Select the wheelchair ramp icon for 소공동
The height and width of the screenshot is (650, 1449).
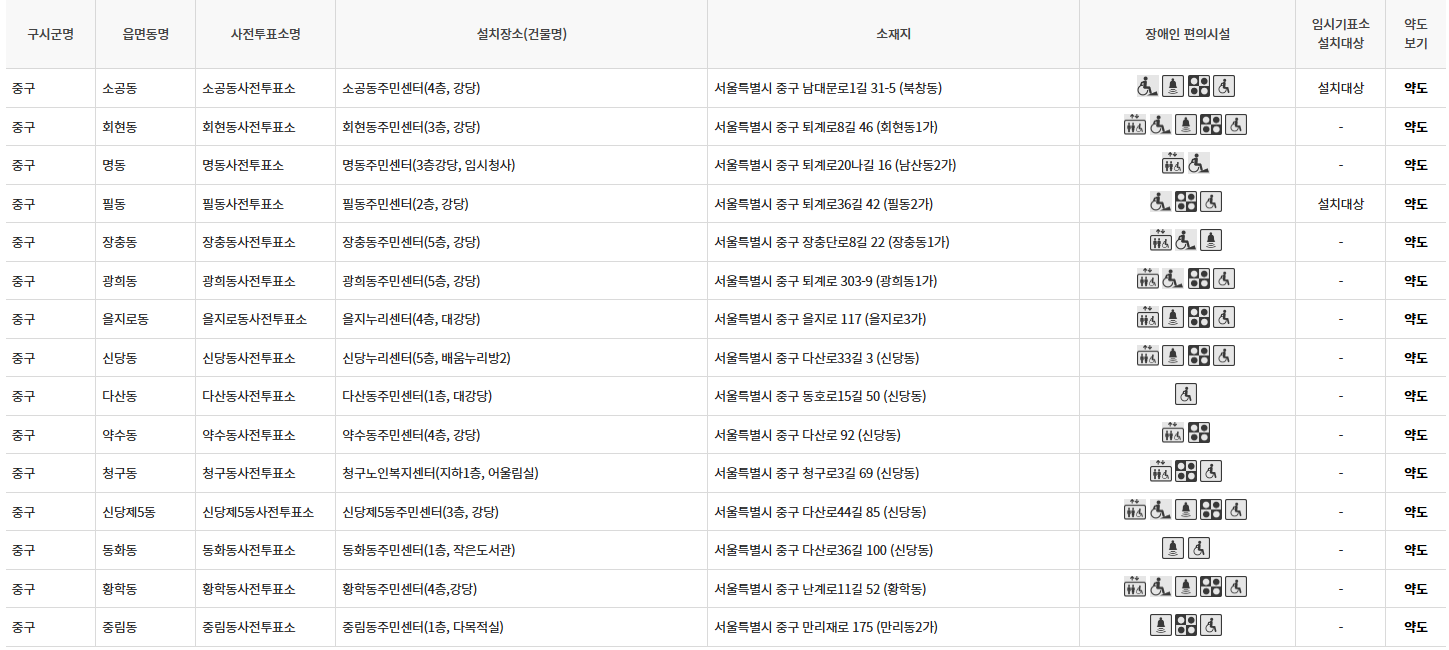[x=1146, y=87]
